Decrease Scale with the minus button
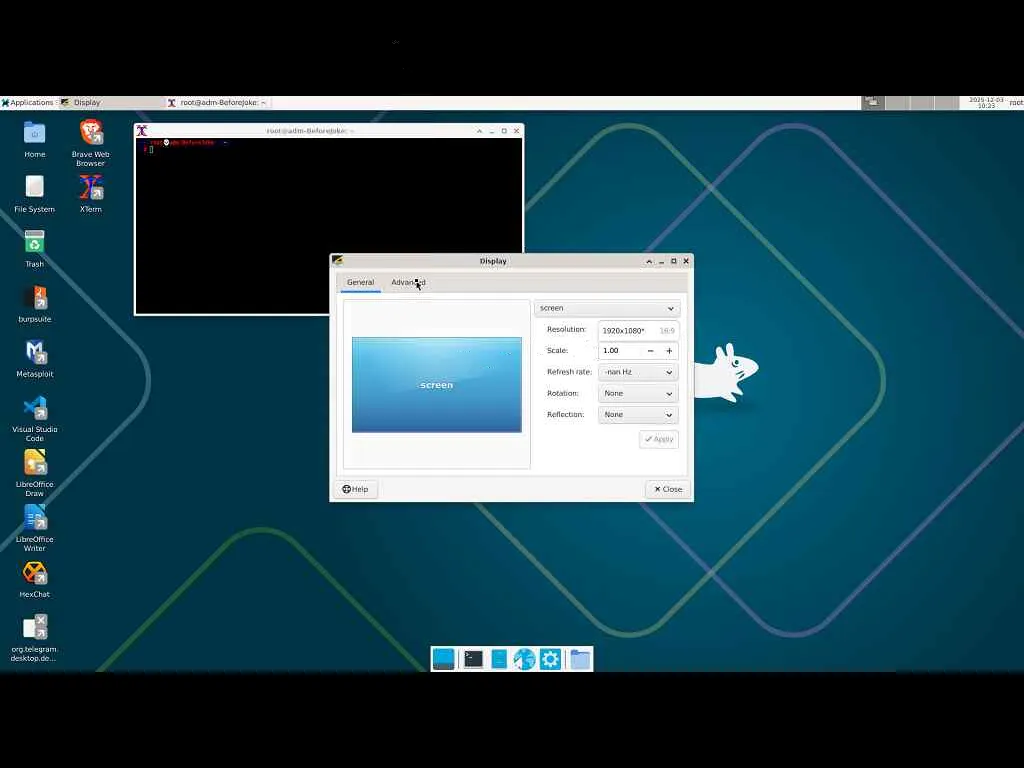This screenshot has height=768, width=1024. pos(650,351)
